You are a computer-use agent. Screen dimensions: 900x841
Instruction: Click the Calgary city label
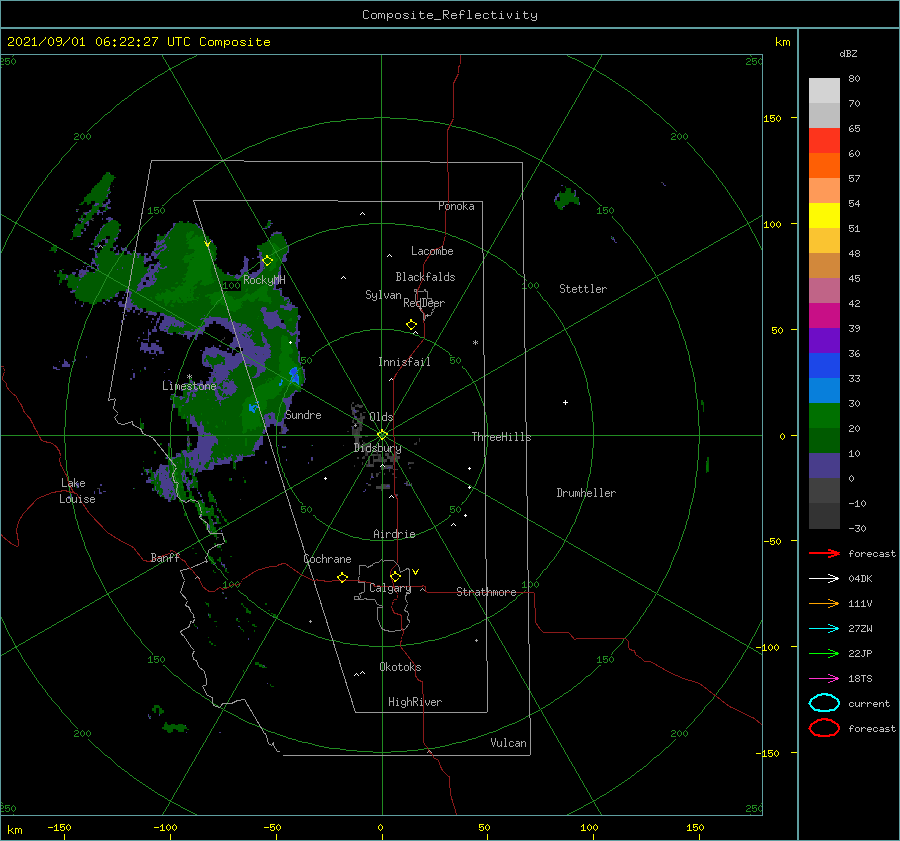[x=390, y=588]
